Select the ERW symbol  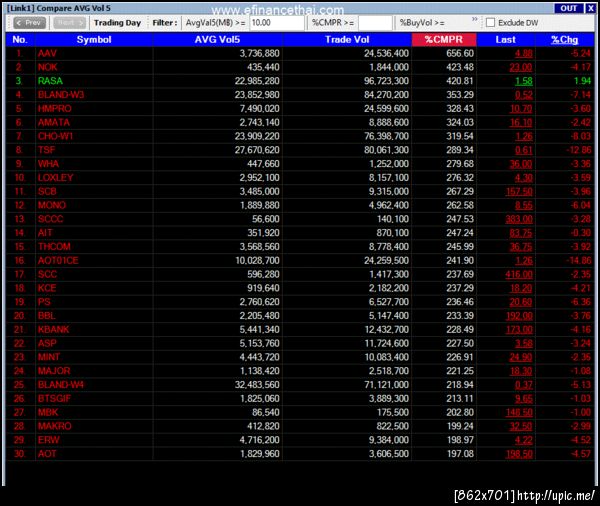pyautogui.click(x=49, y=439)
